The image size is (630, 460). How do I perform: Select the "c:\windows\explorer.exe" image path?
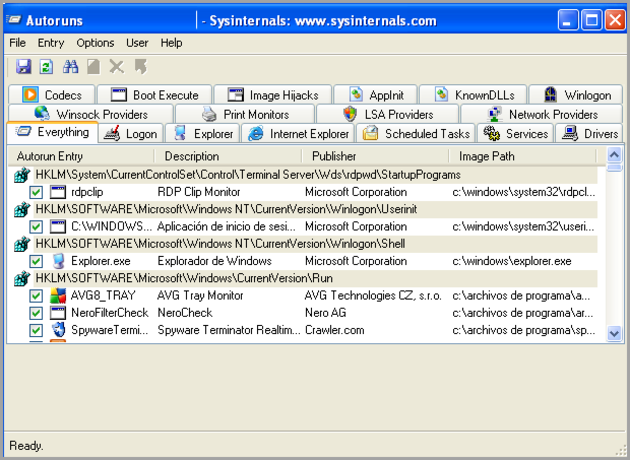pyautogui.click(x=512, y=261)
